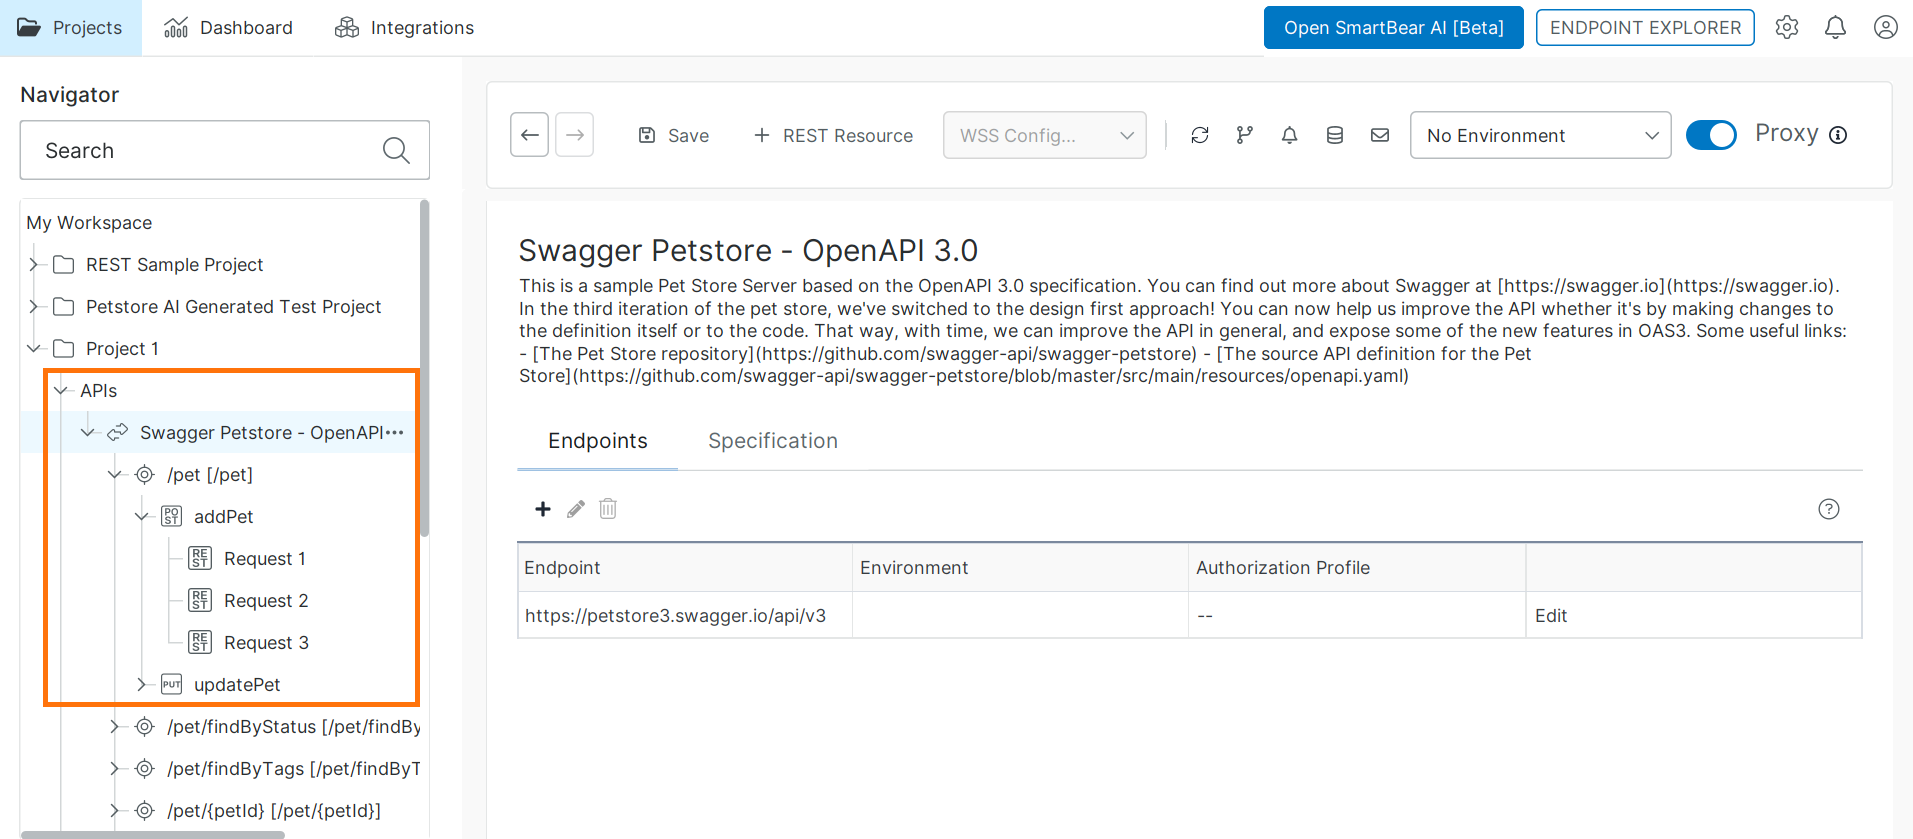
Task: Collapse the addPet method
Action: (x=141, y=516)
